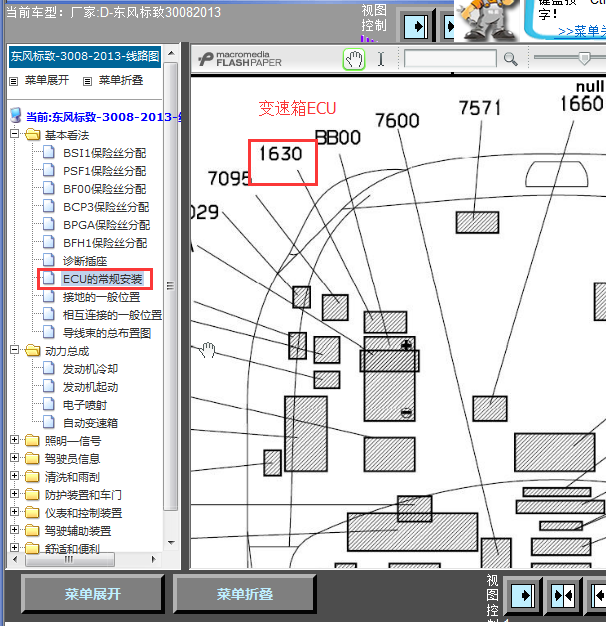Click the 菜单展开 list icon in sidebar

(14, 81)
